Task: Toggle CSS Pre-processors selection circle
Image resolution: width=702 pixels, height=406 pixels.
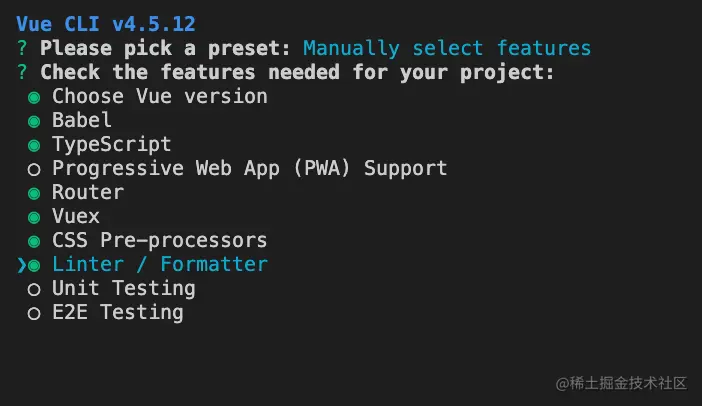Action: coord(34,241)
